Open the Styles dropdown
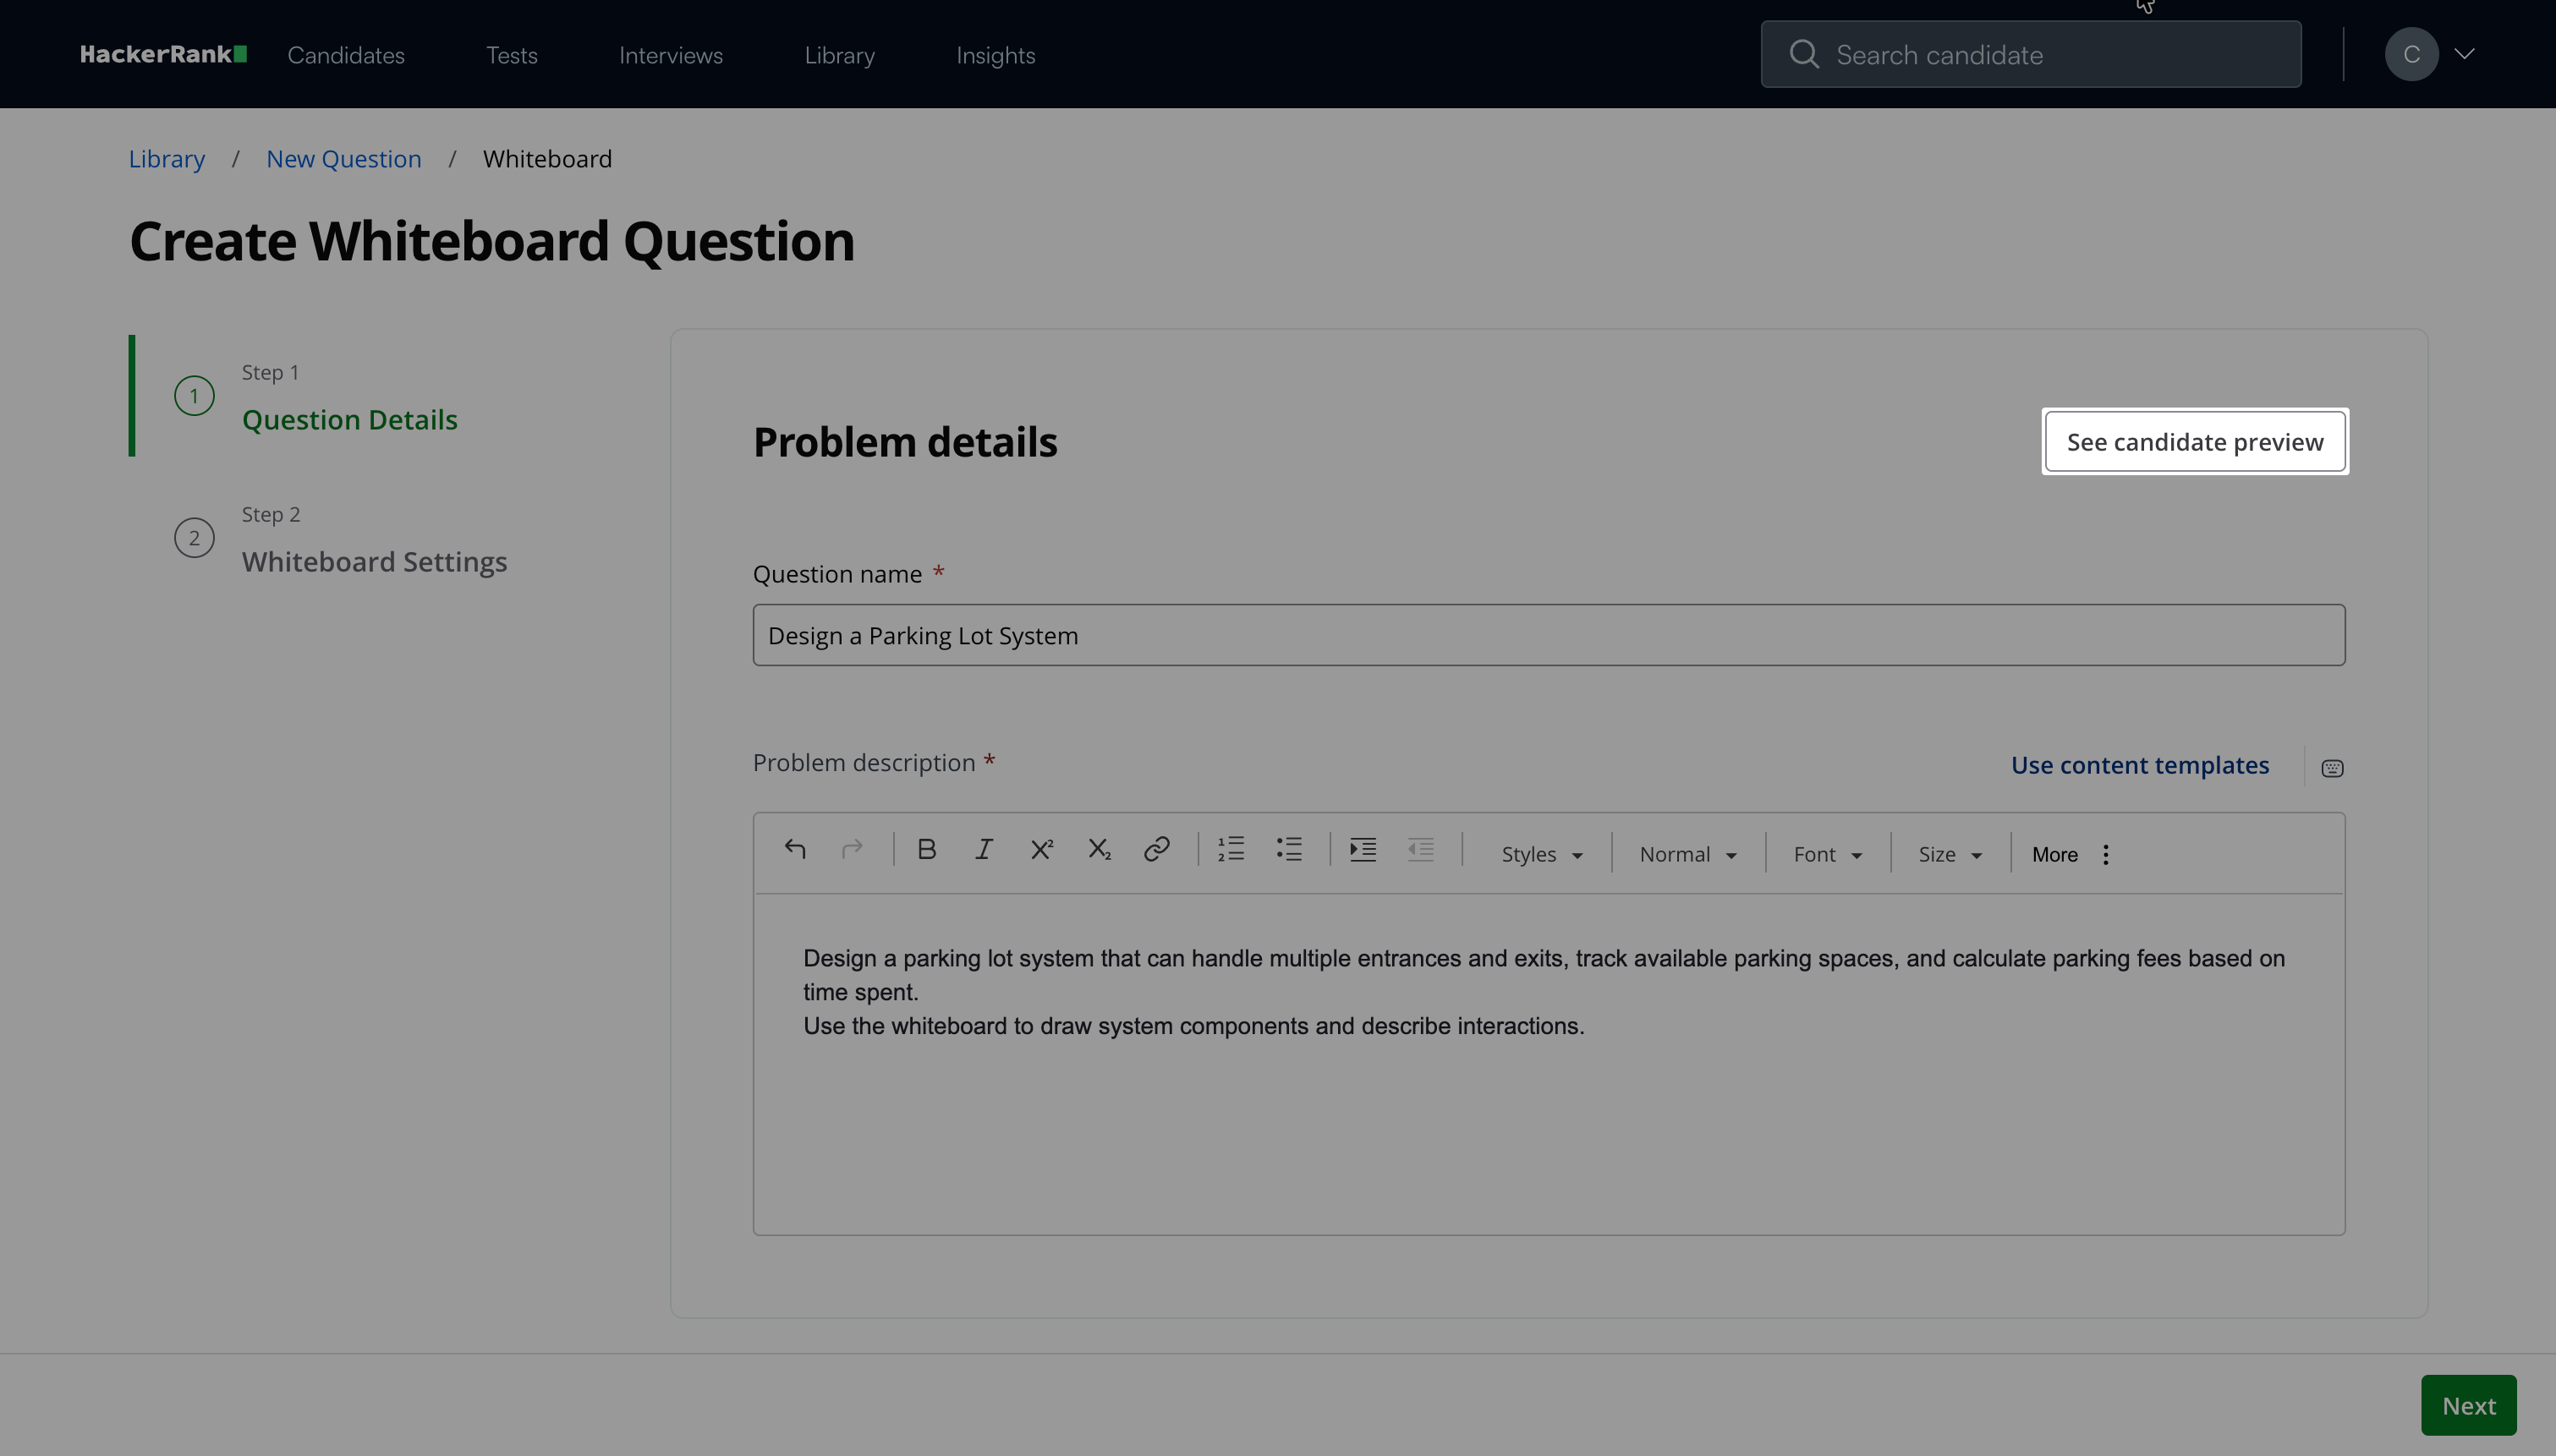This screenshot has height=1456, width=2556. point(1541,855)
